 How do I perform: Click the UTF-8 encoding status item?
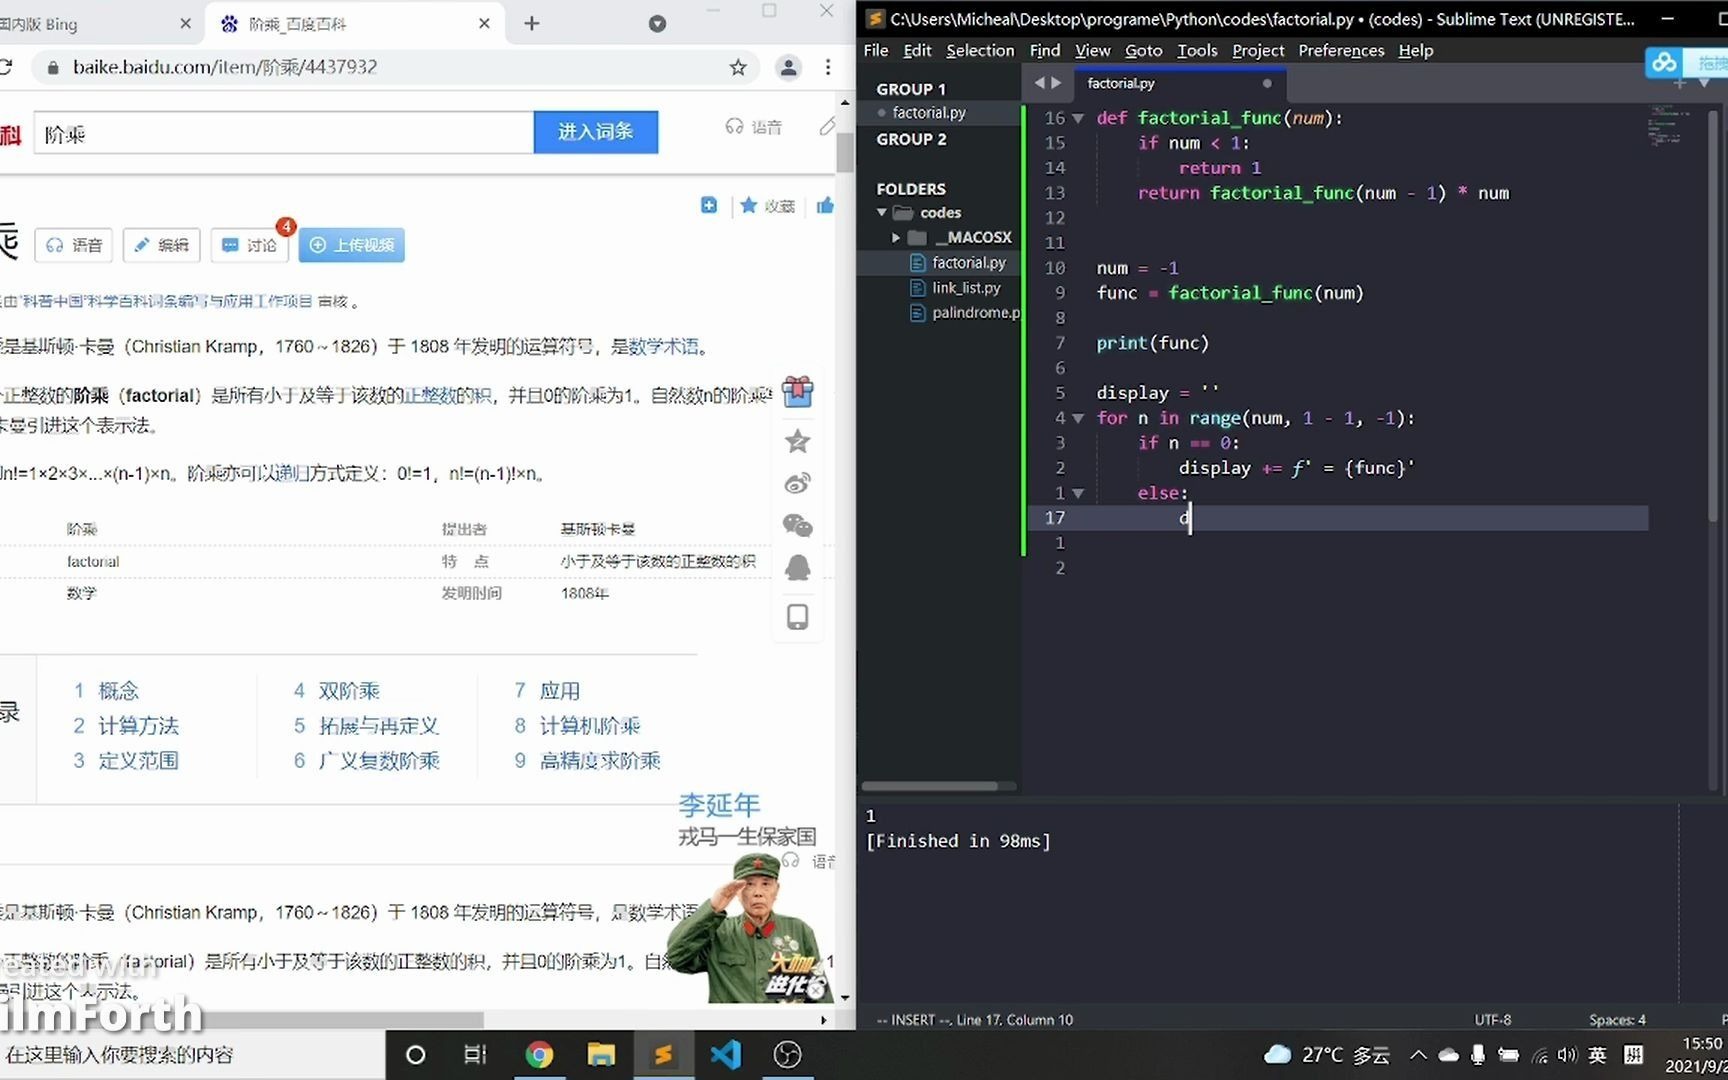click(x=1492, y=1020)
